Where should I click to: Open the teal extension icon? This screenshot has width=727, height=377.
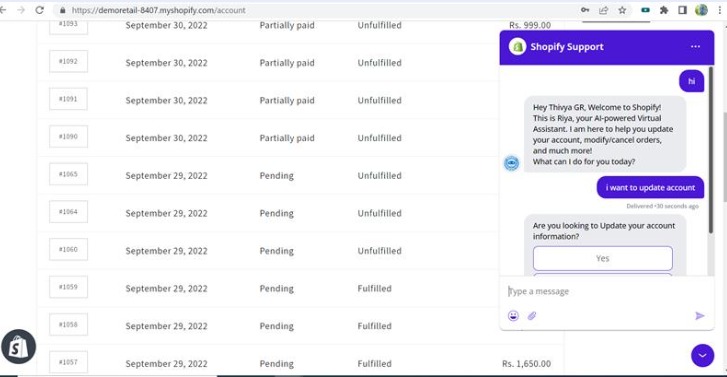point(645,10)
